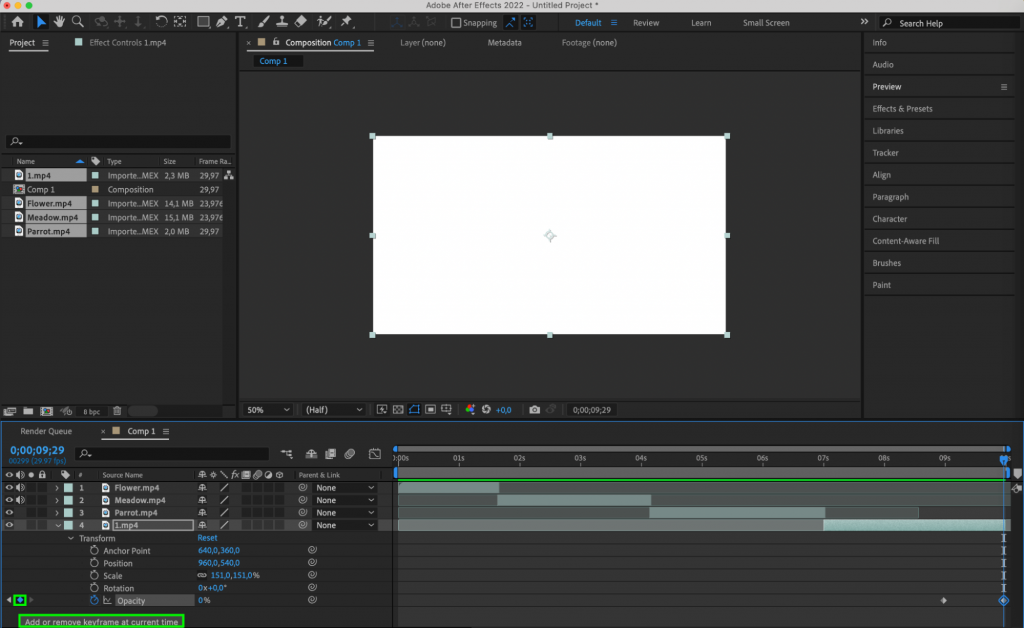
Task: Collapse the Transform properties group
Action: click(x=70, y=538)
